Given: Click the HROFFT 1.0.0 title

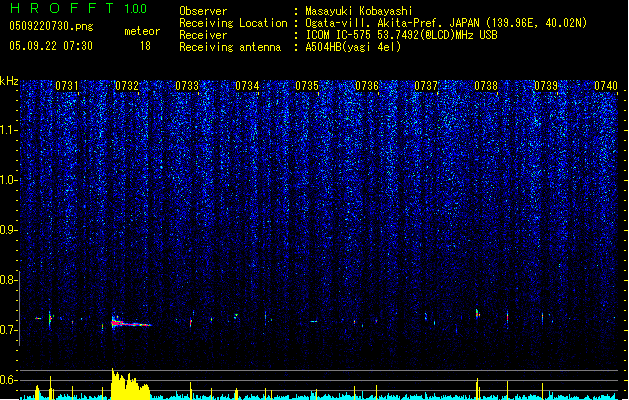Looking at the screenshot, I should point(78,8).
